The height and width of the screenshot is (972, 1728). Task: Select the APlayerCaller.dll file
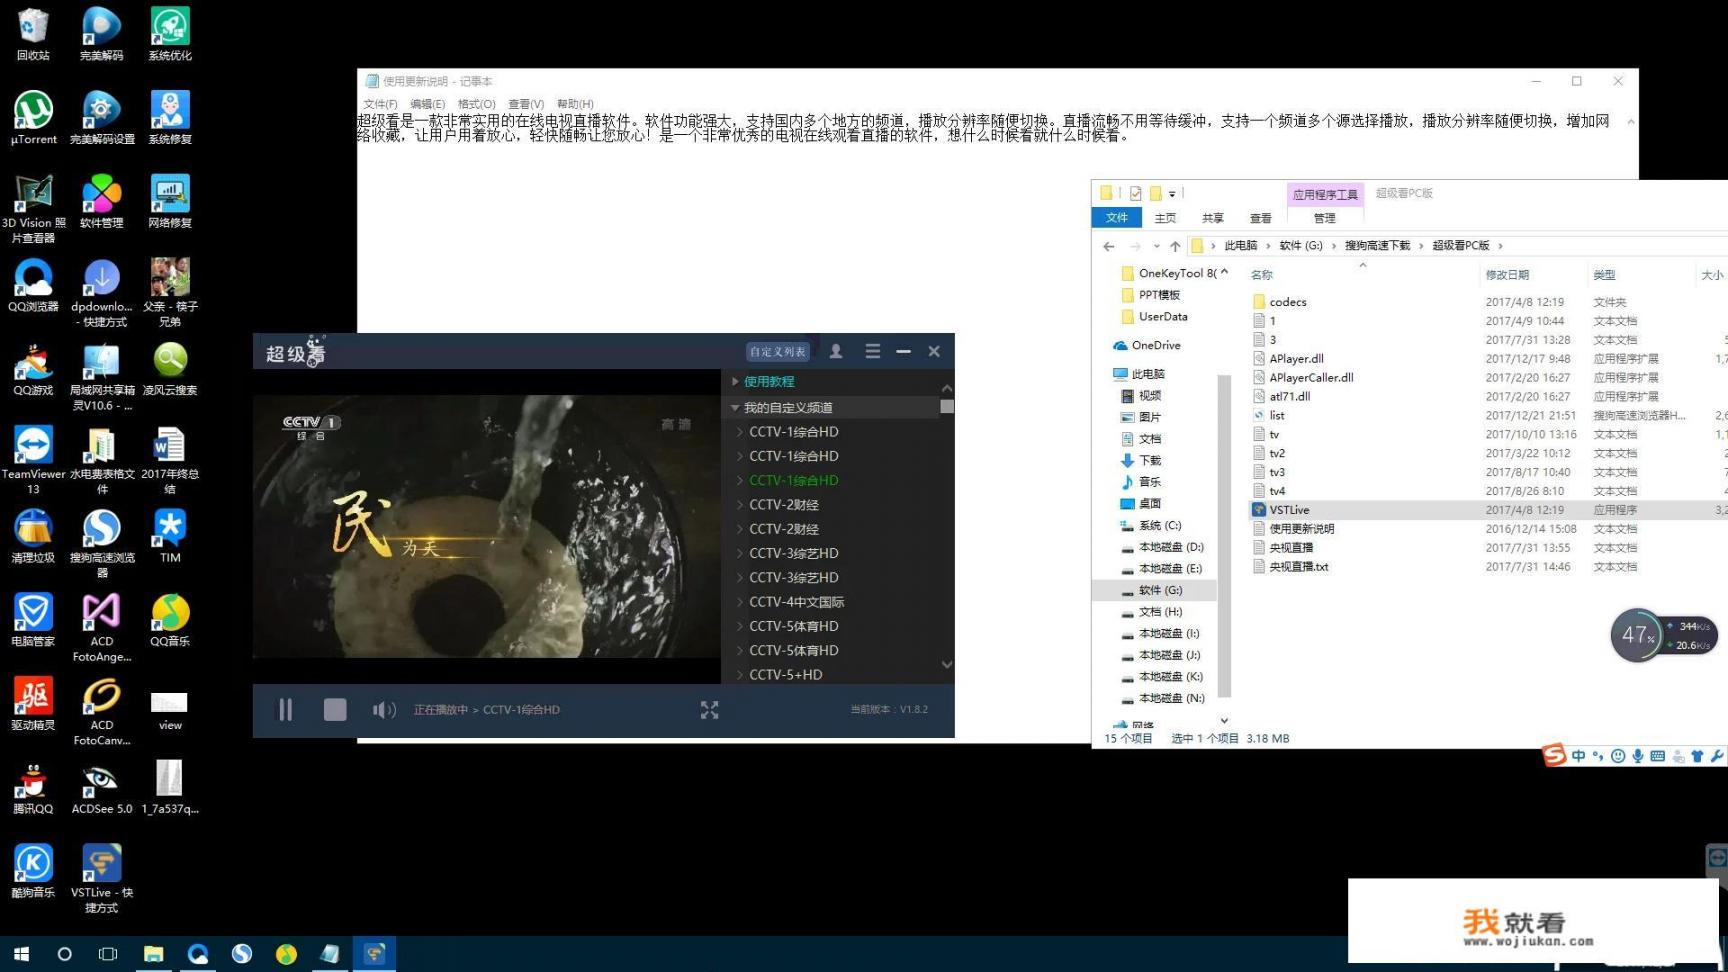tap(1311, 378)
